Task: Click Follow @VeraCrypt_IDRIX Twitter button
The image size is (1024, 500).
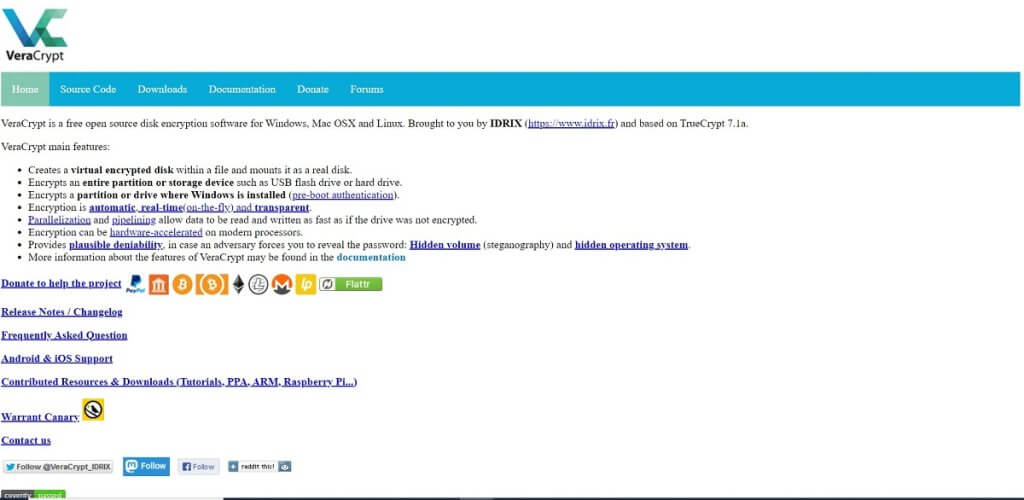Action: pyautogui.click(x=58, y=467)
